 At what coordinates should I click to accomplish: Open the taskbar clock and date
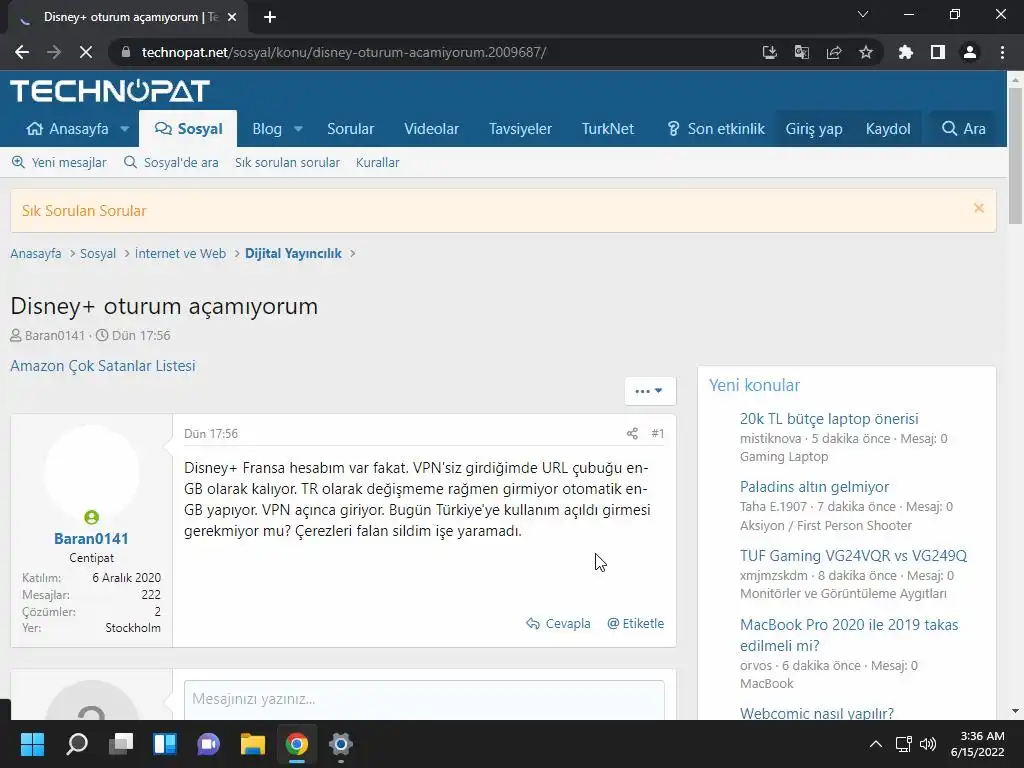pos(977,744)
